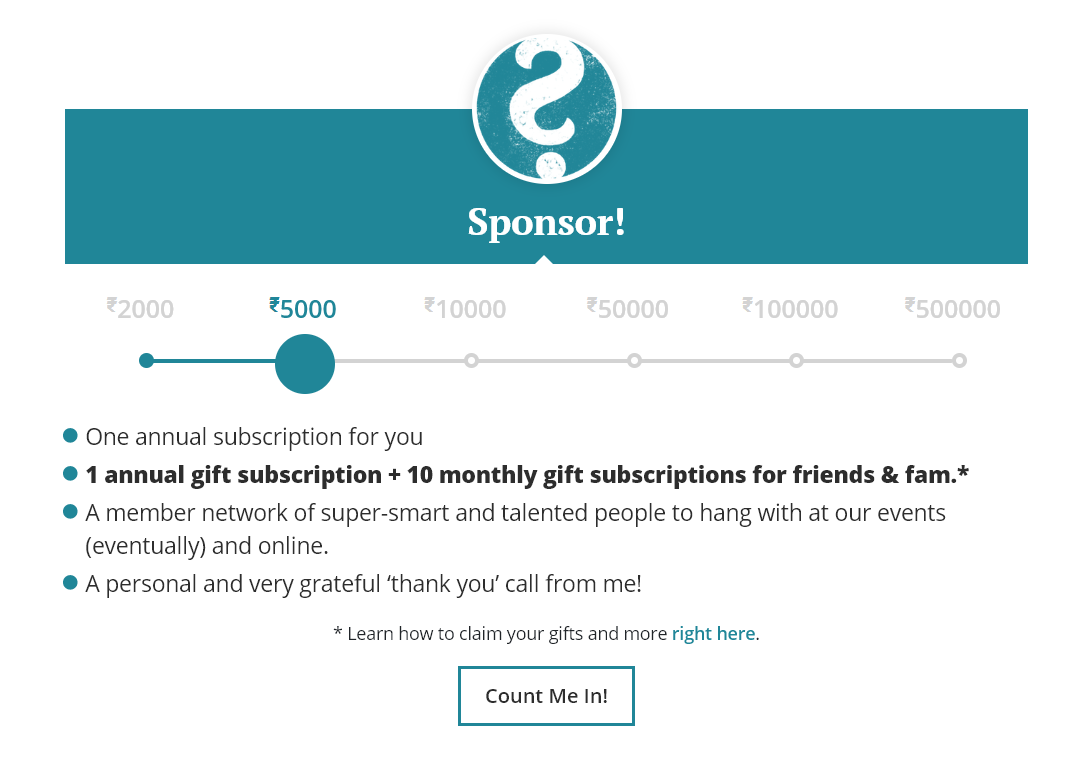Click the large ₹5000 slider handle
This screenshot has height=763, width=1091.
click(305, 364)
